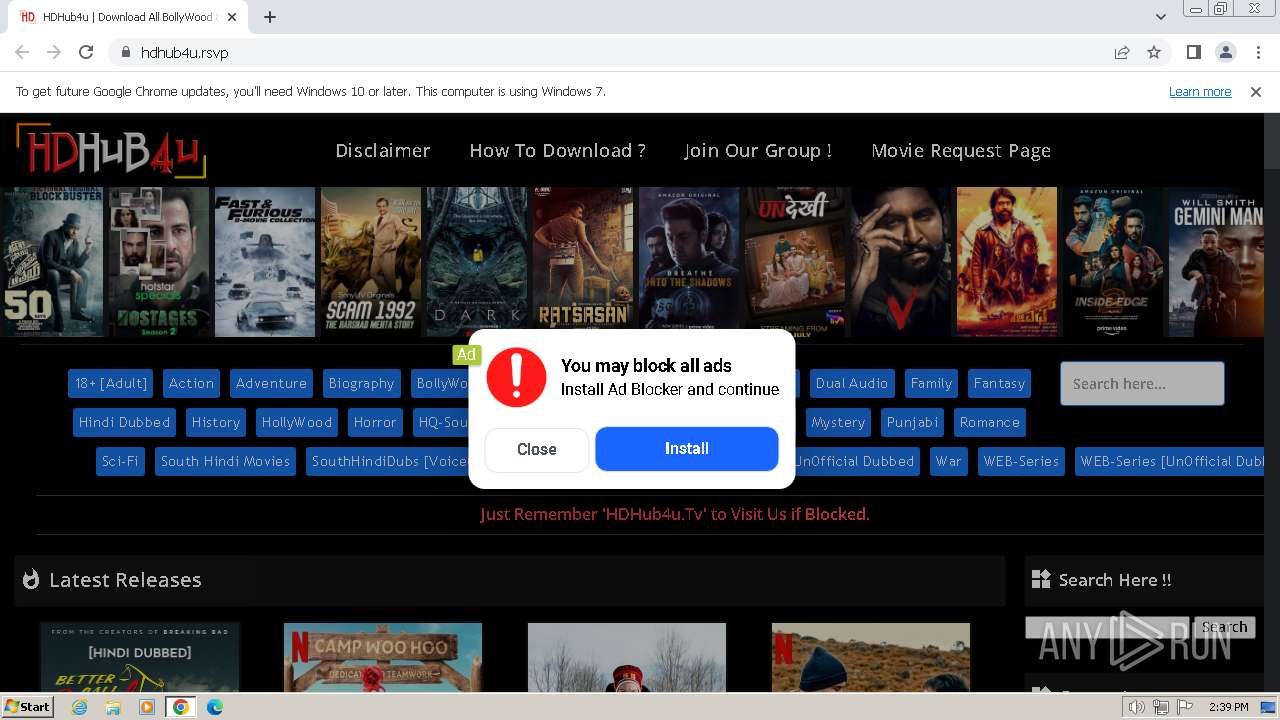The image size is (1280, 720).
Task: Click the Search here... input field
Action: (1142, 384)
